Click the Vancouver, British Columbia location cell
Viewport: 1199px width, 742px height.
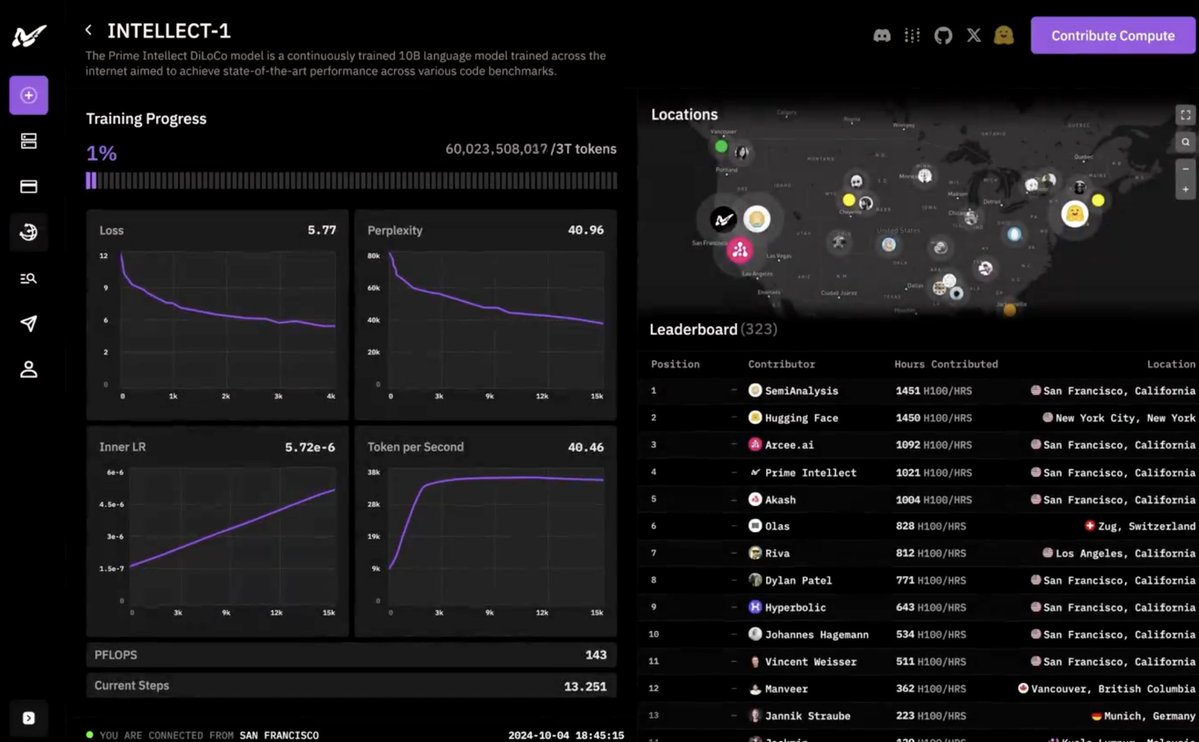[1106, 688]
